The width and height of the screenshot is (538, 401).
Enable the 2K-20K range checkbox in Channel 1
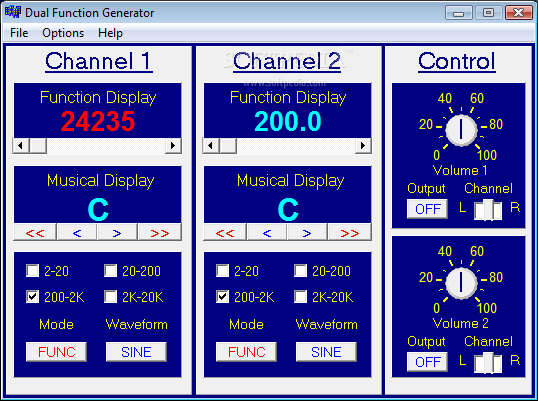[110, 296]
